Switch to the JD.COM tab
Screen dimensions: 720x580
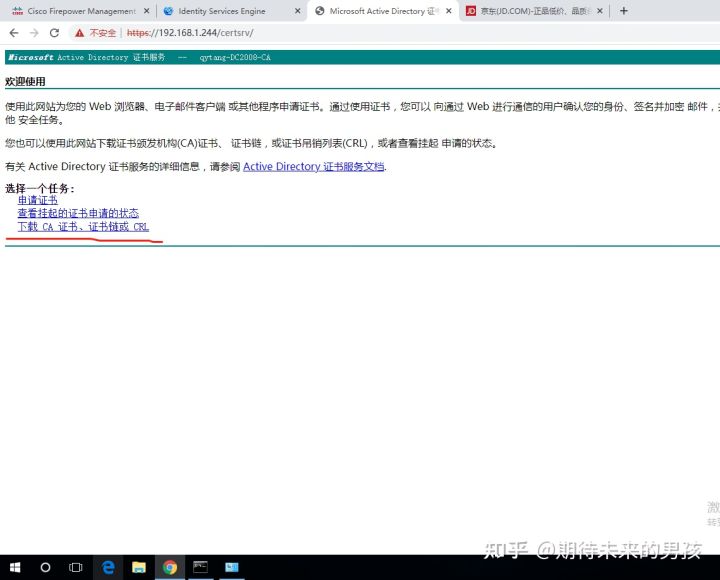tap(534, 11)
